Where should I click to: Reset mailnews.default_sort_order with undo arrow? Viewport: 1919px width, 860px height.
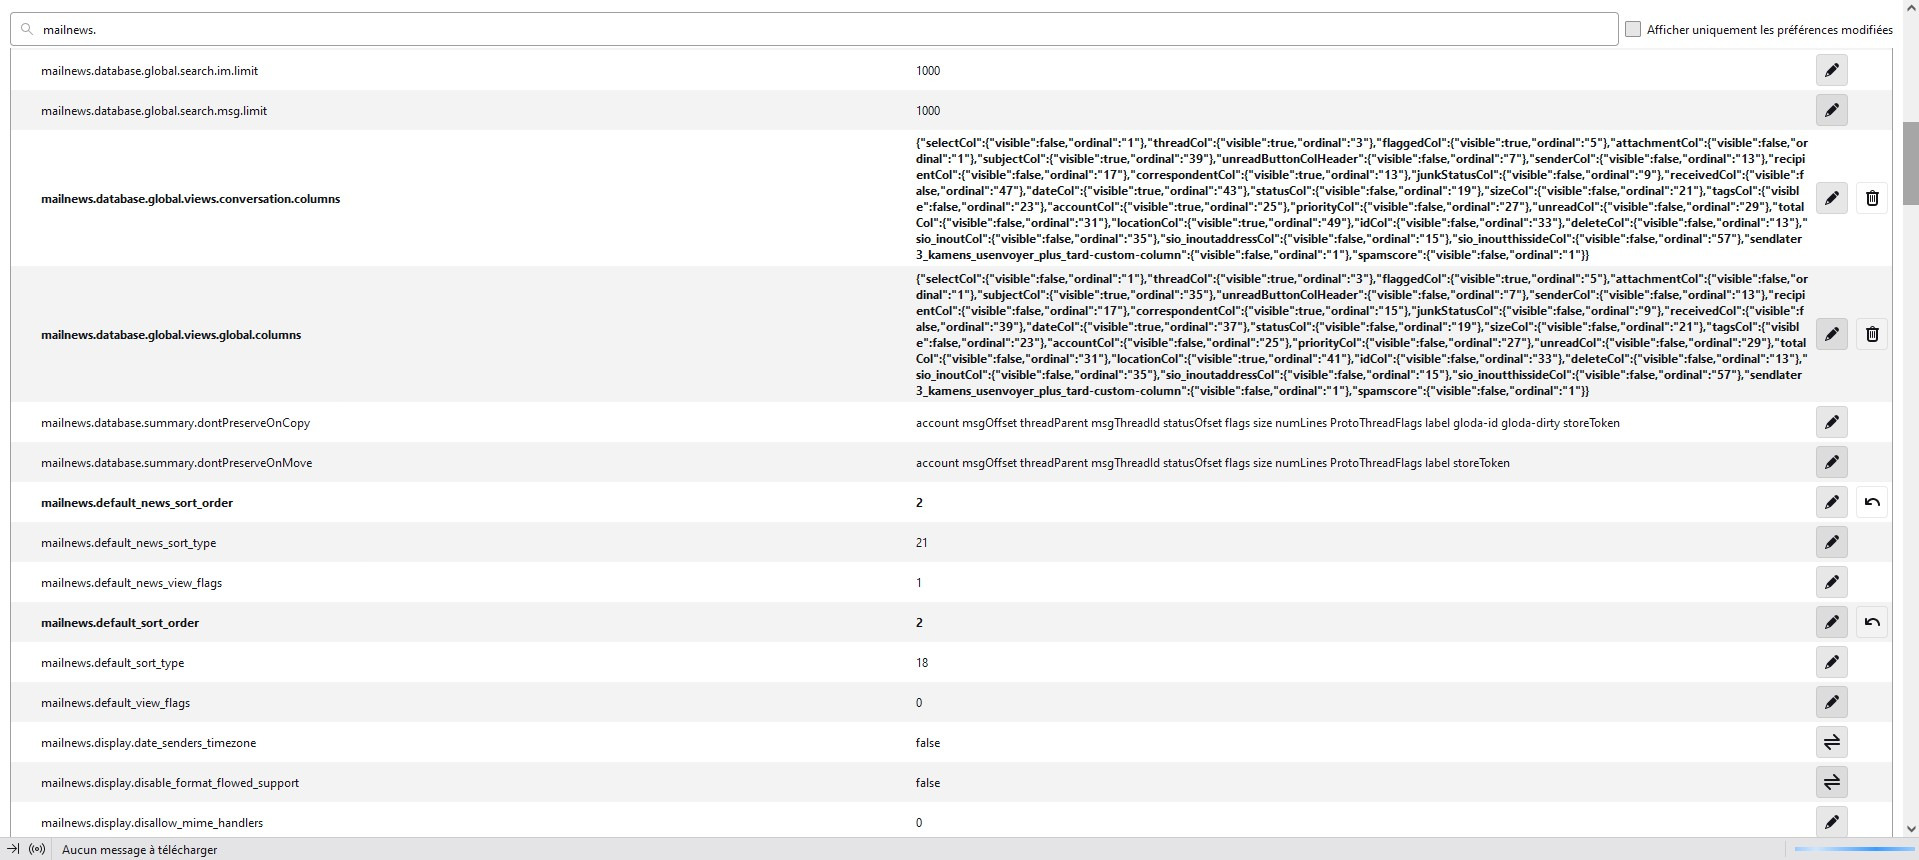click(1872, 622)
